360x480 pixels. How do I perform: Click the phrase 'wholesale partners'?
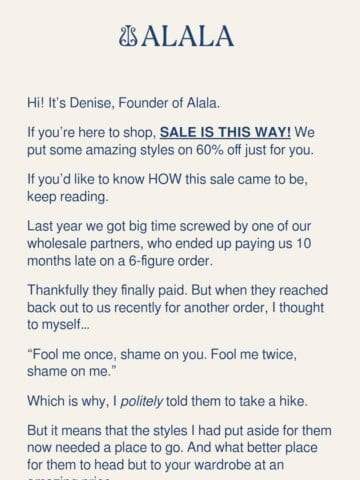point(85,243)
